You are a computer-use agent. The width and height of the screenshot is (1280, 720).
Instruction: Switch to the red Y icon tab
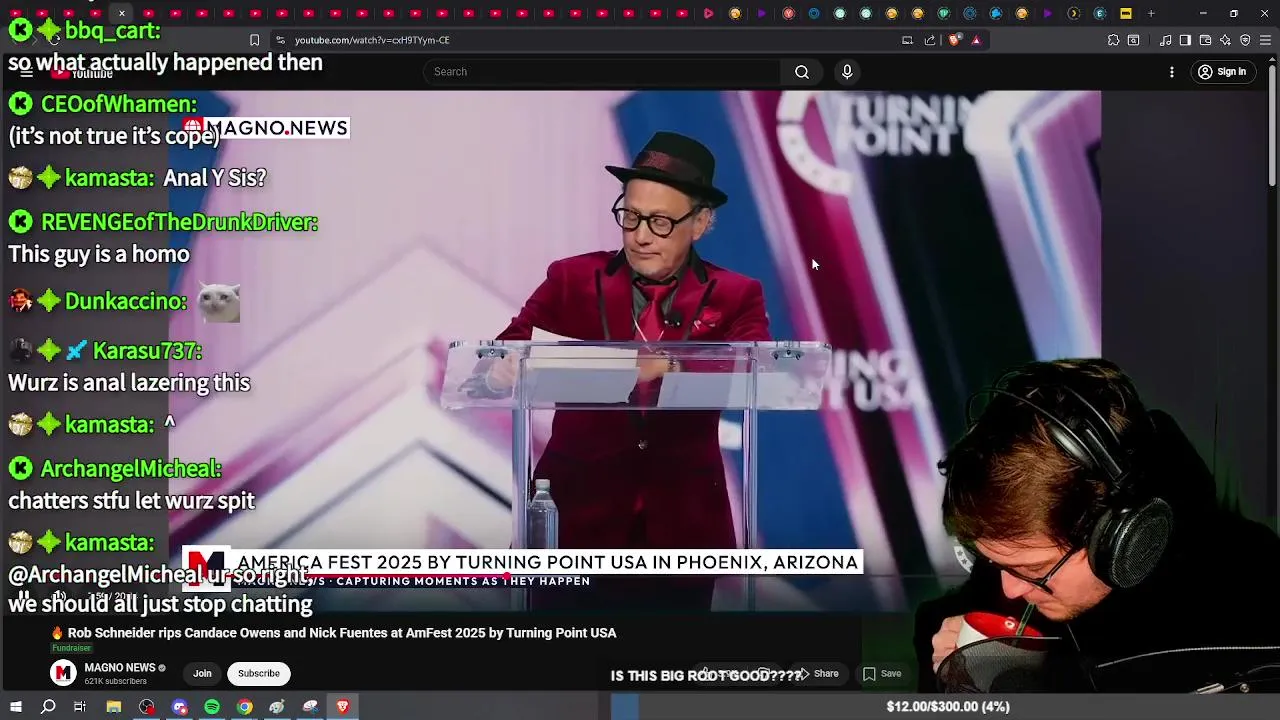point(788,13)
